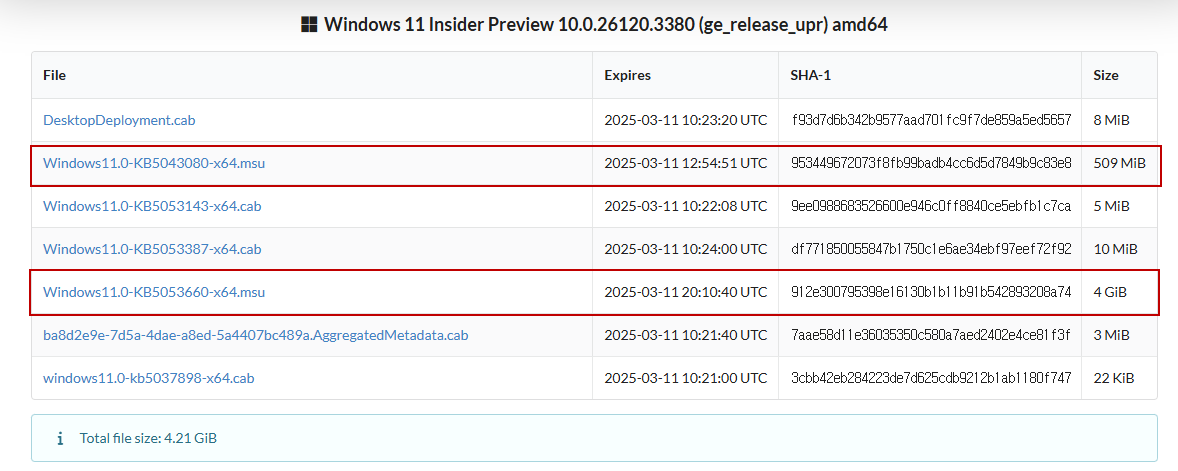The width and height of the screenshot is (1178, 471).
Task: Click the expiry time 2025-03-11 10:21:40 UTC
Action: click(686, 335)
